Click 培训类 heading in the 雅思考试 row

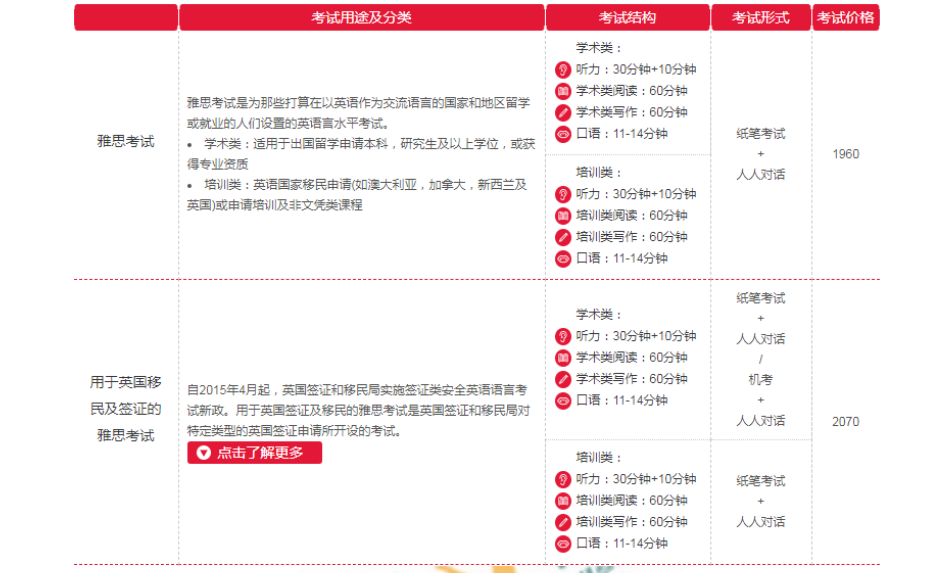pyautogui.click(x=598, y=172)
